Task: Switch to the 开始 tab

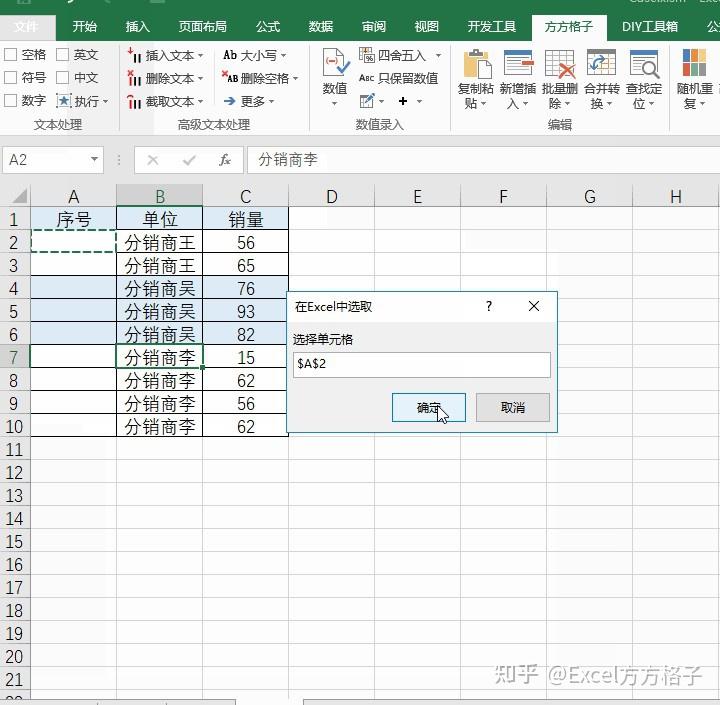Action: coord(84,27)
